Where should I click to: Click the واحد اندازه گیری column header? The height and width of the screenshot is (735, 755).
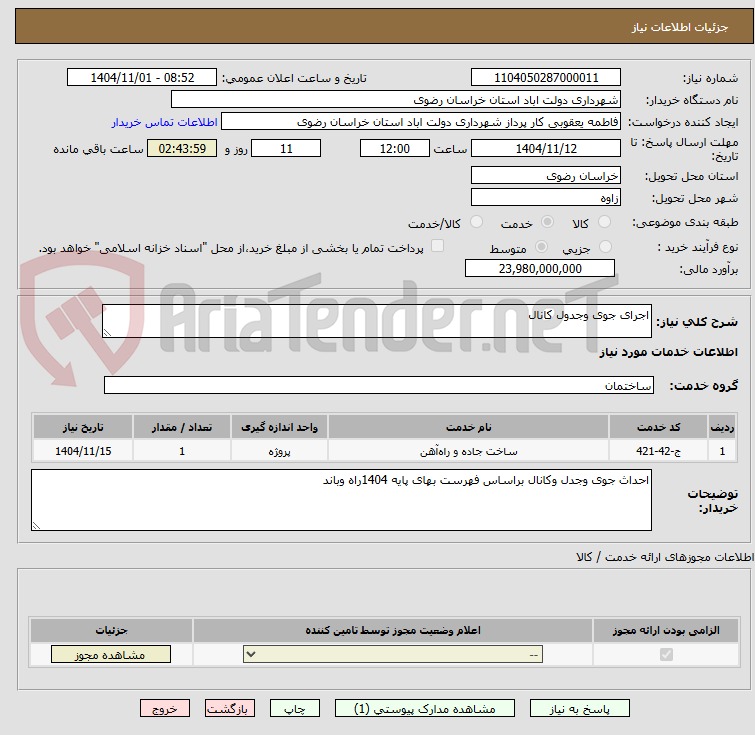tap(279, 427)
